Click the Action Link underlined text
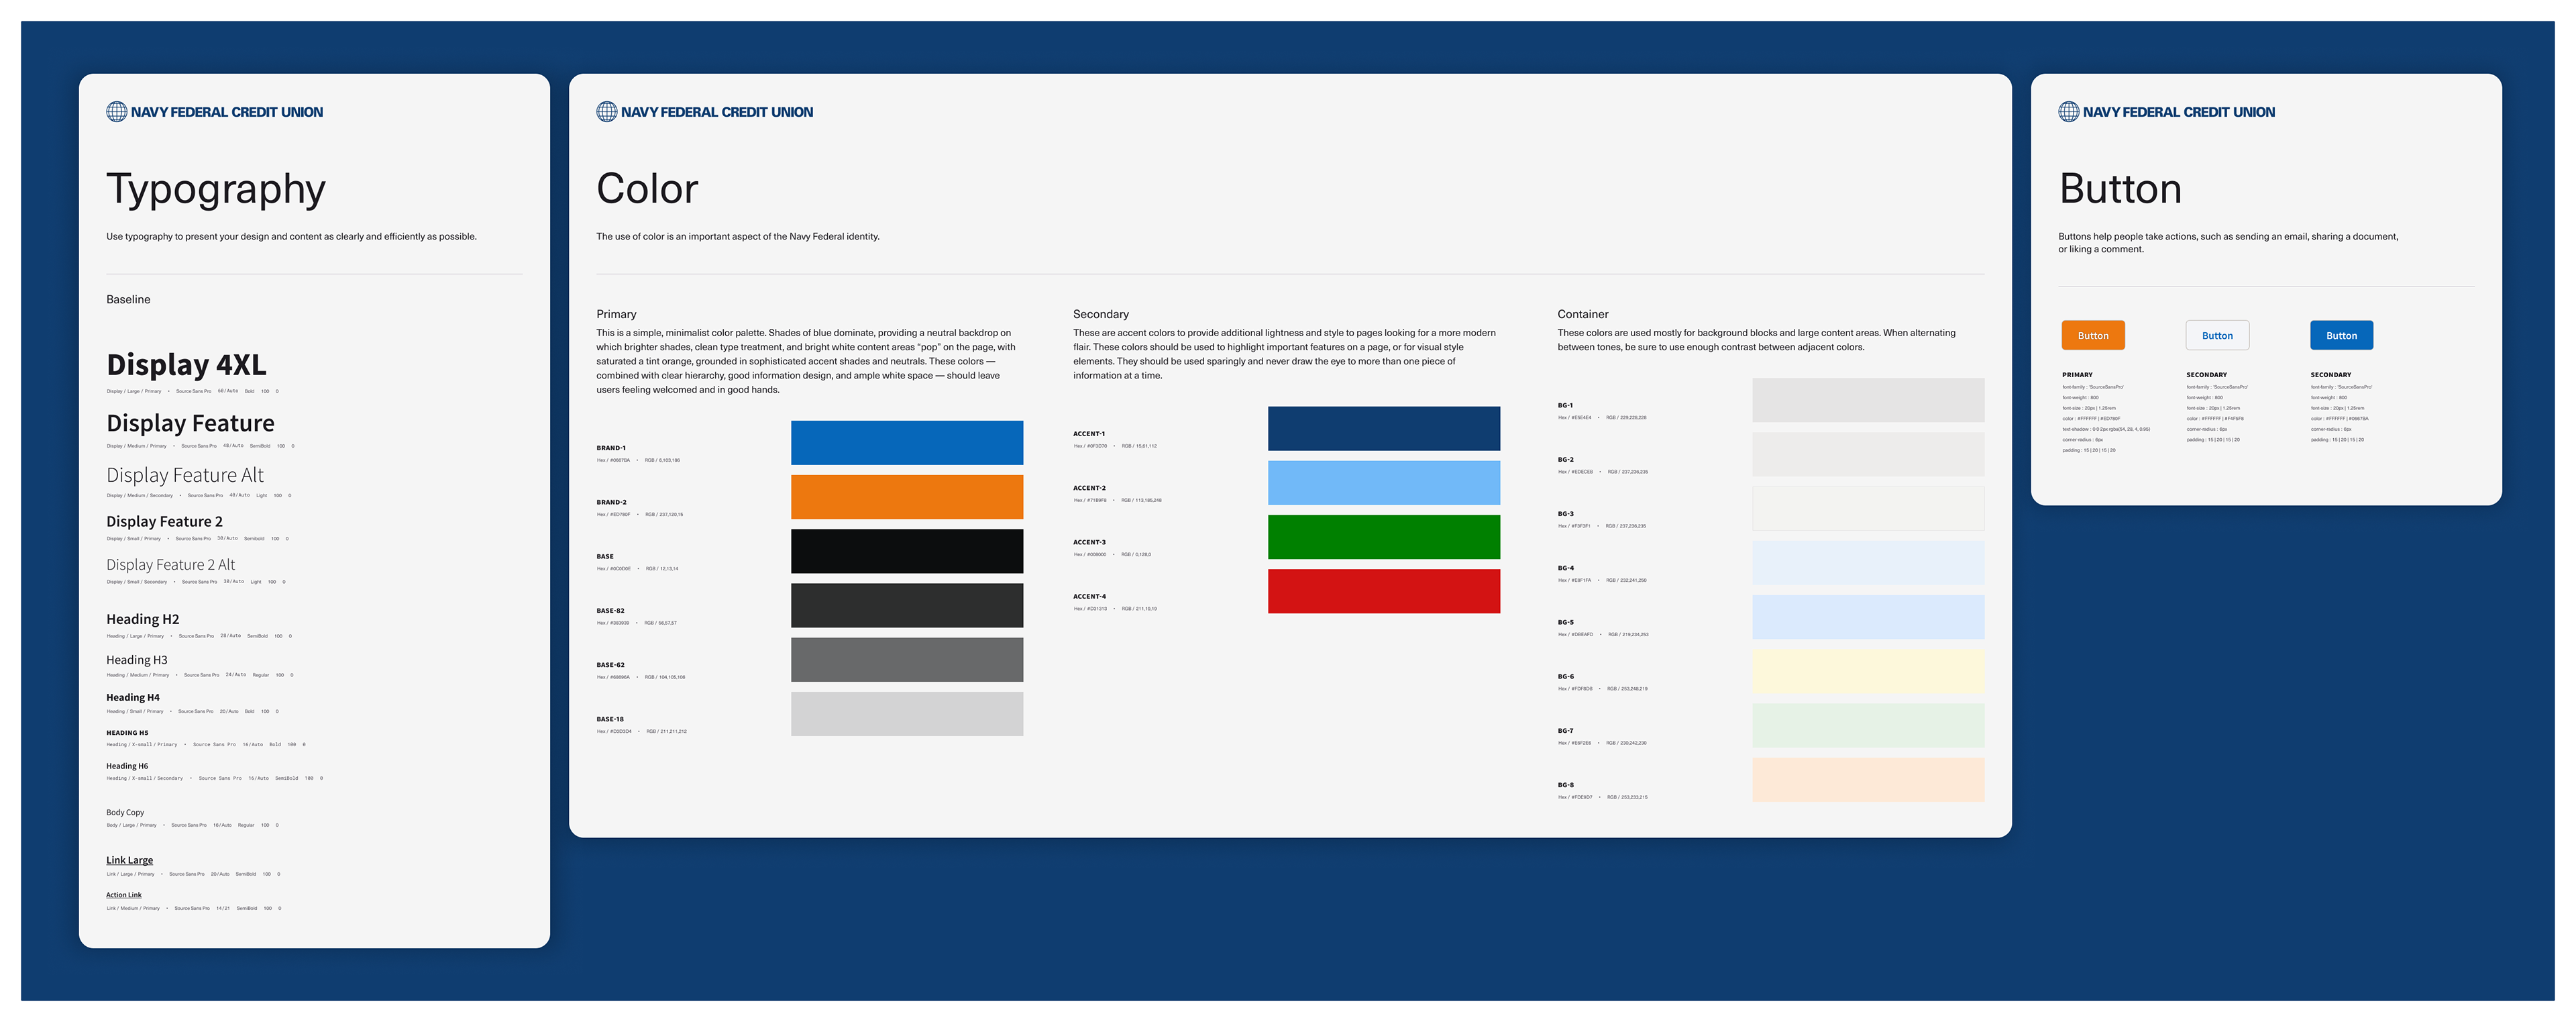This screenshot has height=1022, width=2576. pos(124,895)
